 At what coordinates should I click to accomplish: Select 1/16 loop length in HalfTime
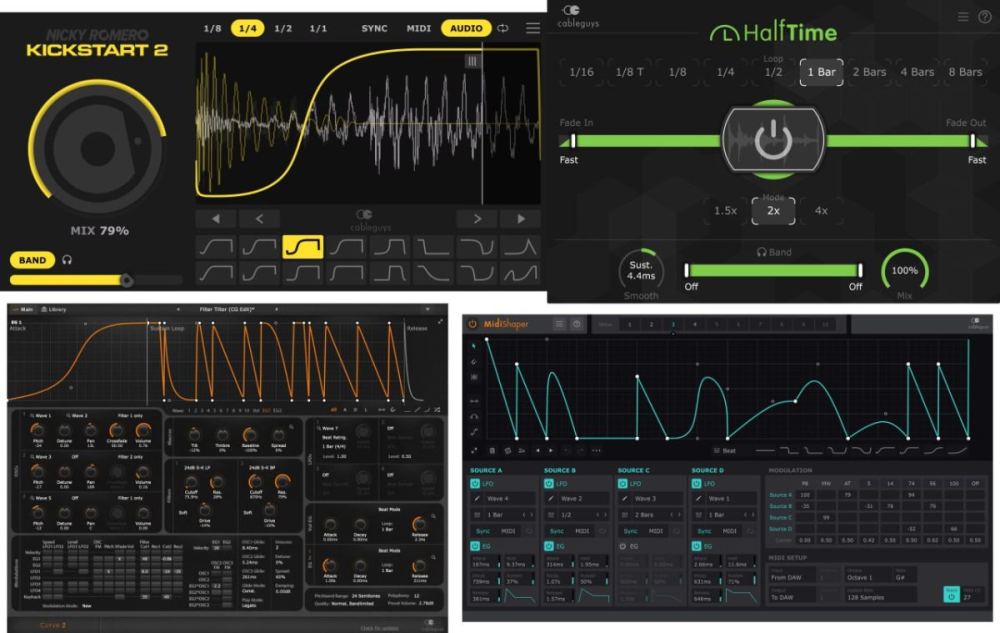(581, 72)
